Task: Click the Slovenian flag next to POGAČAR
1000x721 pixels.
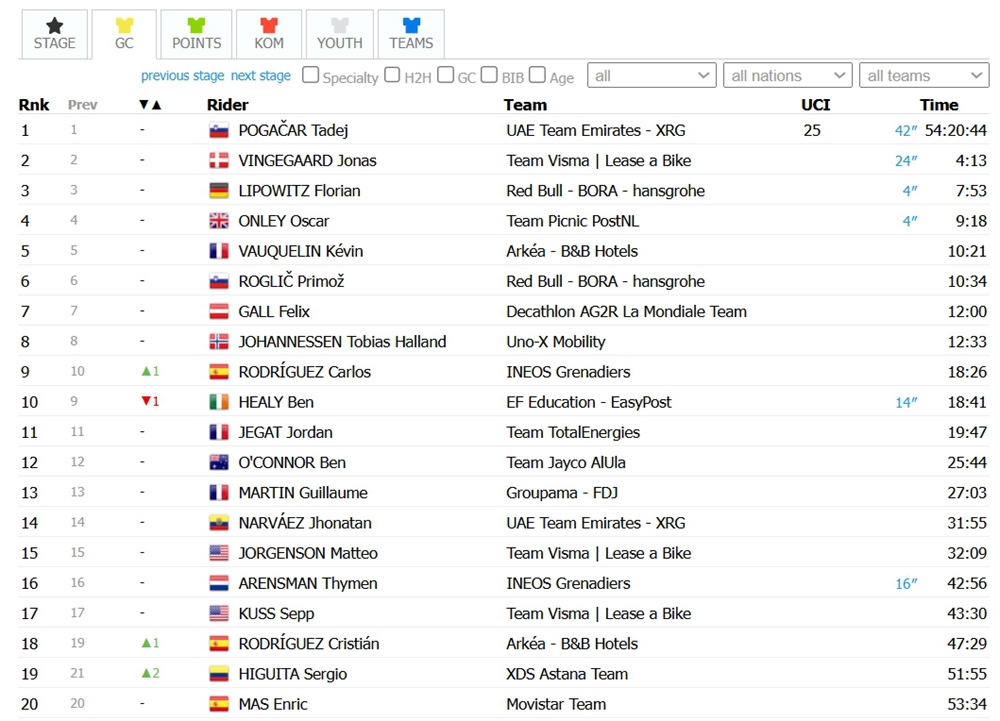Action: 219,131
